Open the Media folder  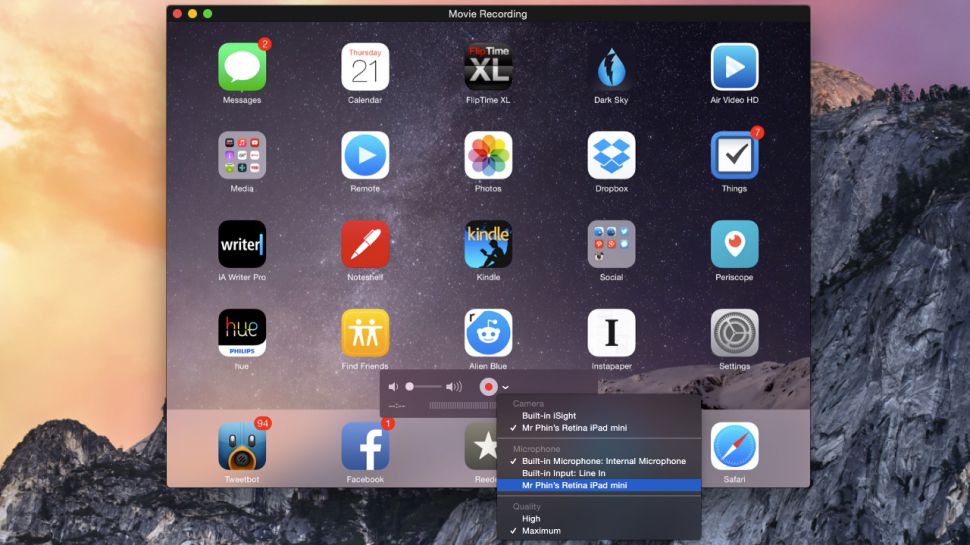point(242,155)
